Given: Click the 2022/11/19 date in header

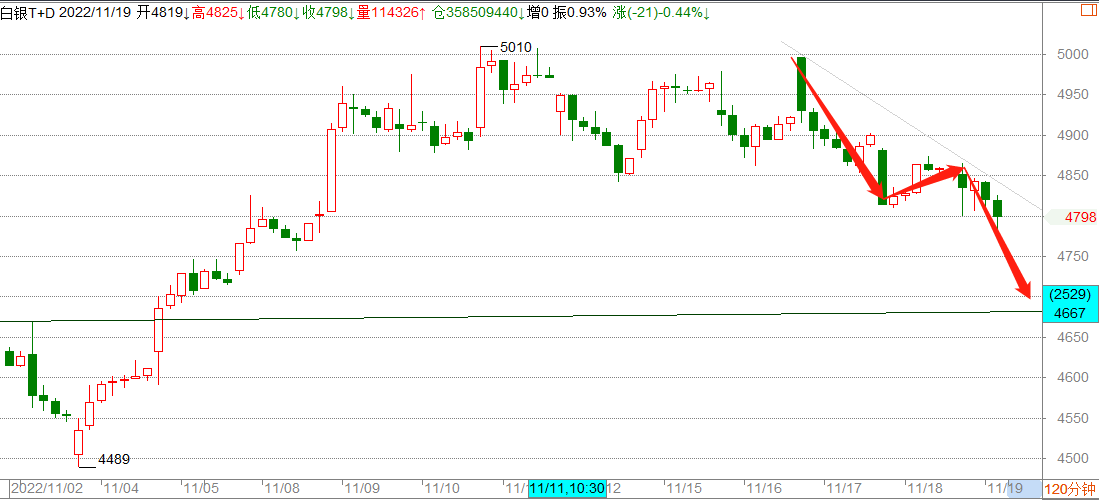Looking at the screenshot, I should pos(95,12).
